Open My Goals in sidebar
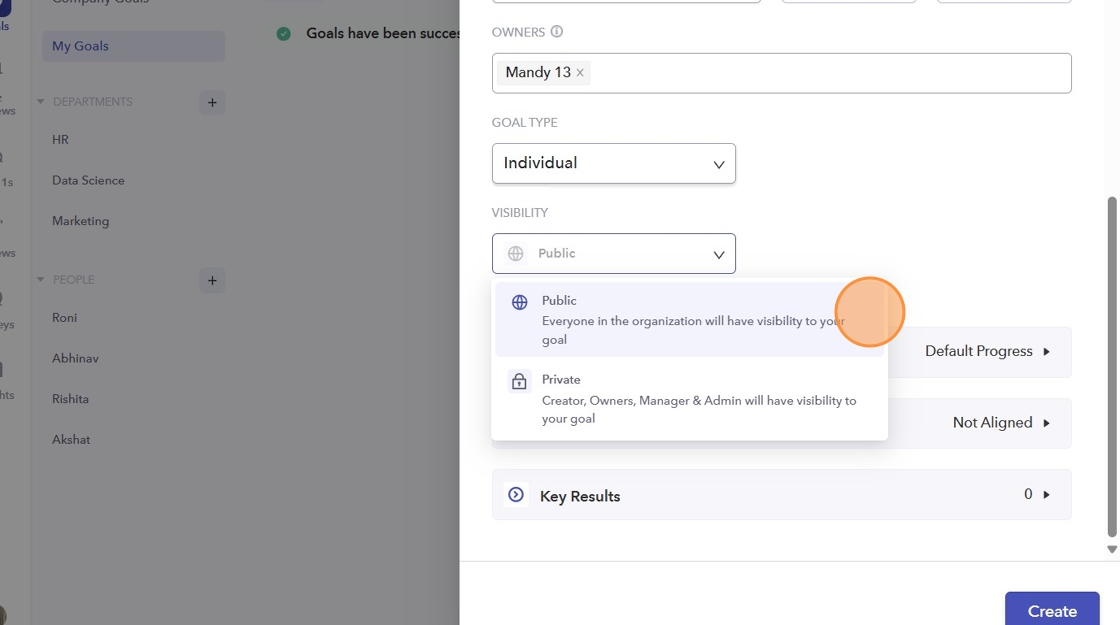 [133, 46]
